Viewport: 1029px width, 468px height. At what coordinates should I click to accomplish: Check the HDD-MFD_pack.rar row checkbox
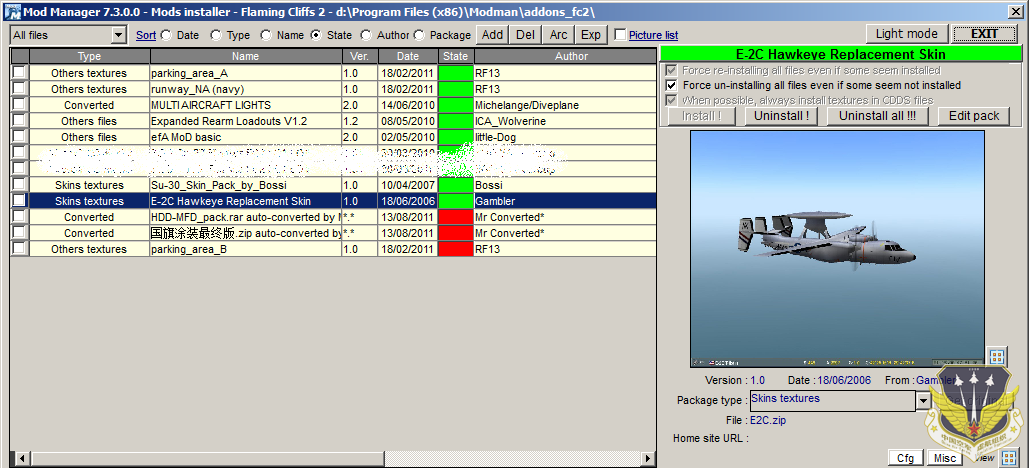coord(19,216)
